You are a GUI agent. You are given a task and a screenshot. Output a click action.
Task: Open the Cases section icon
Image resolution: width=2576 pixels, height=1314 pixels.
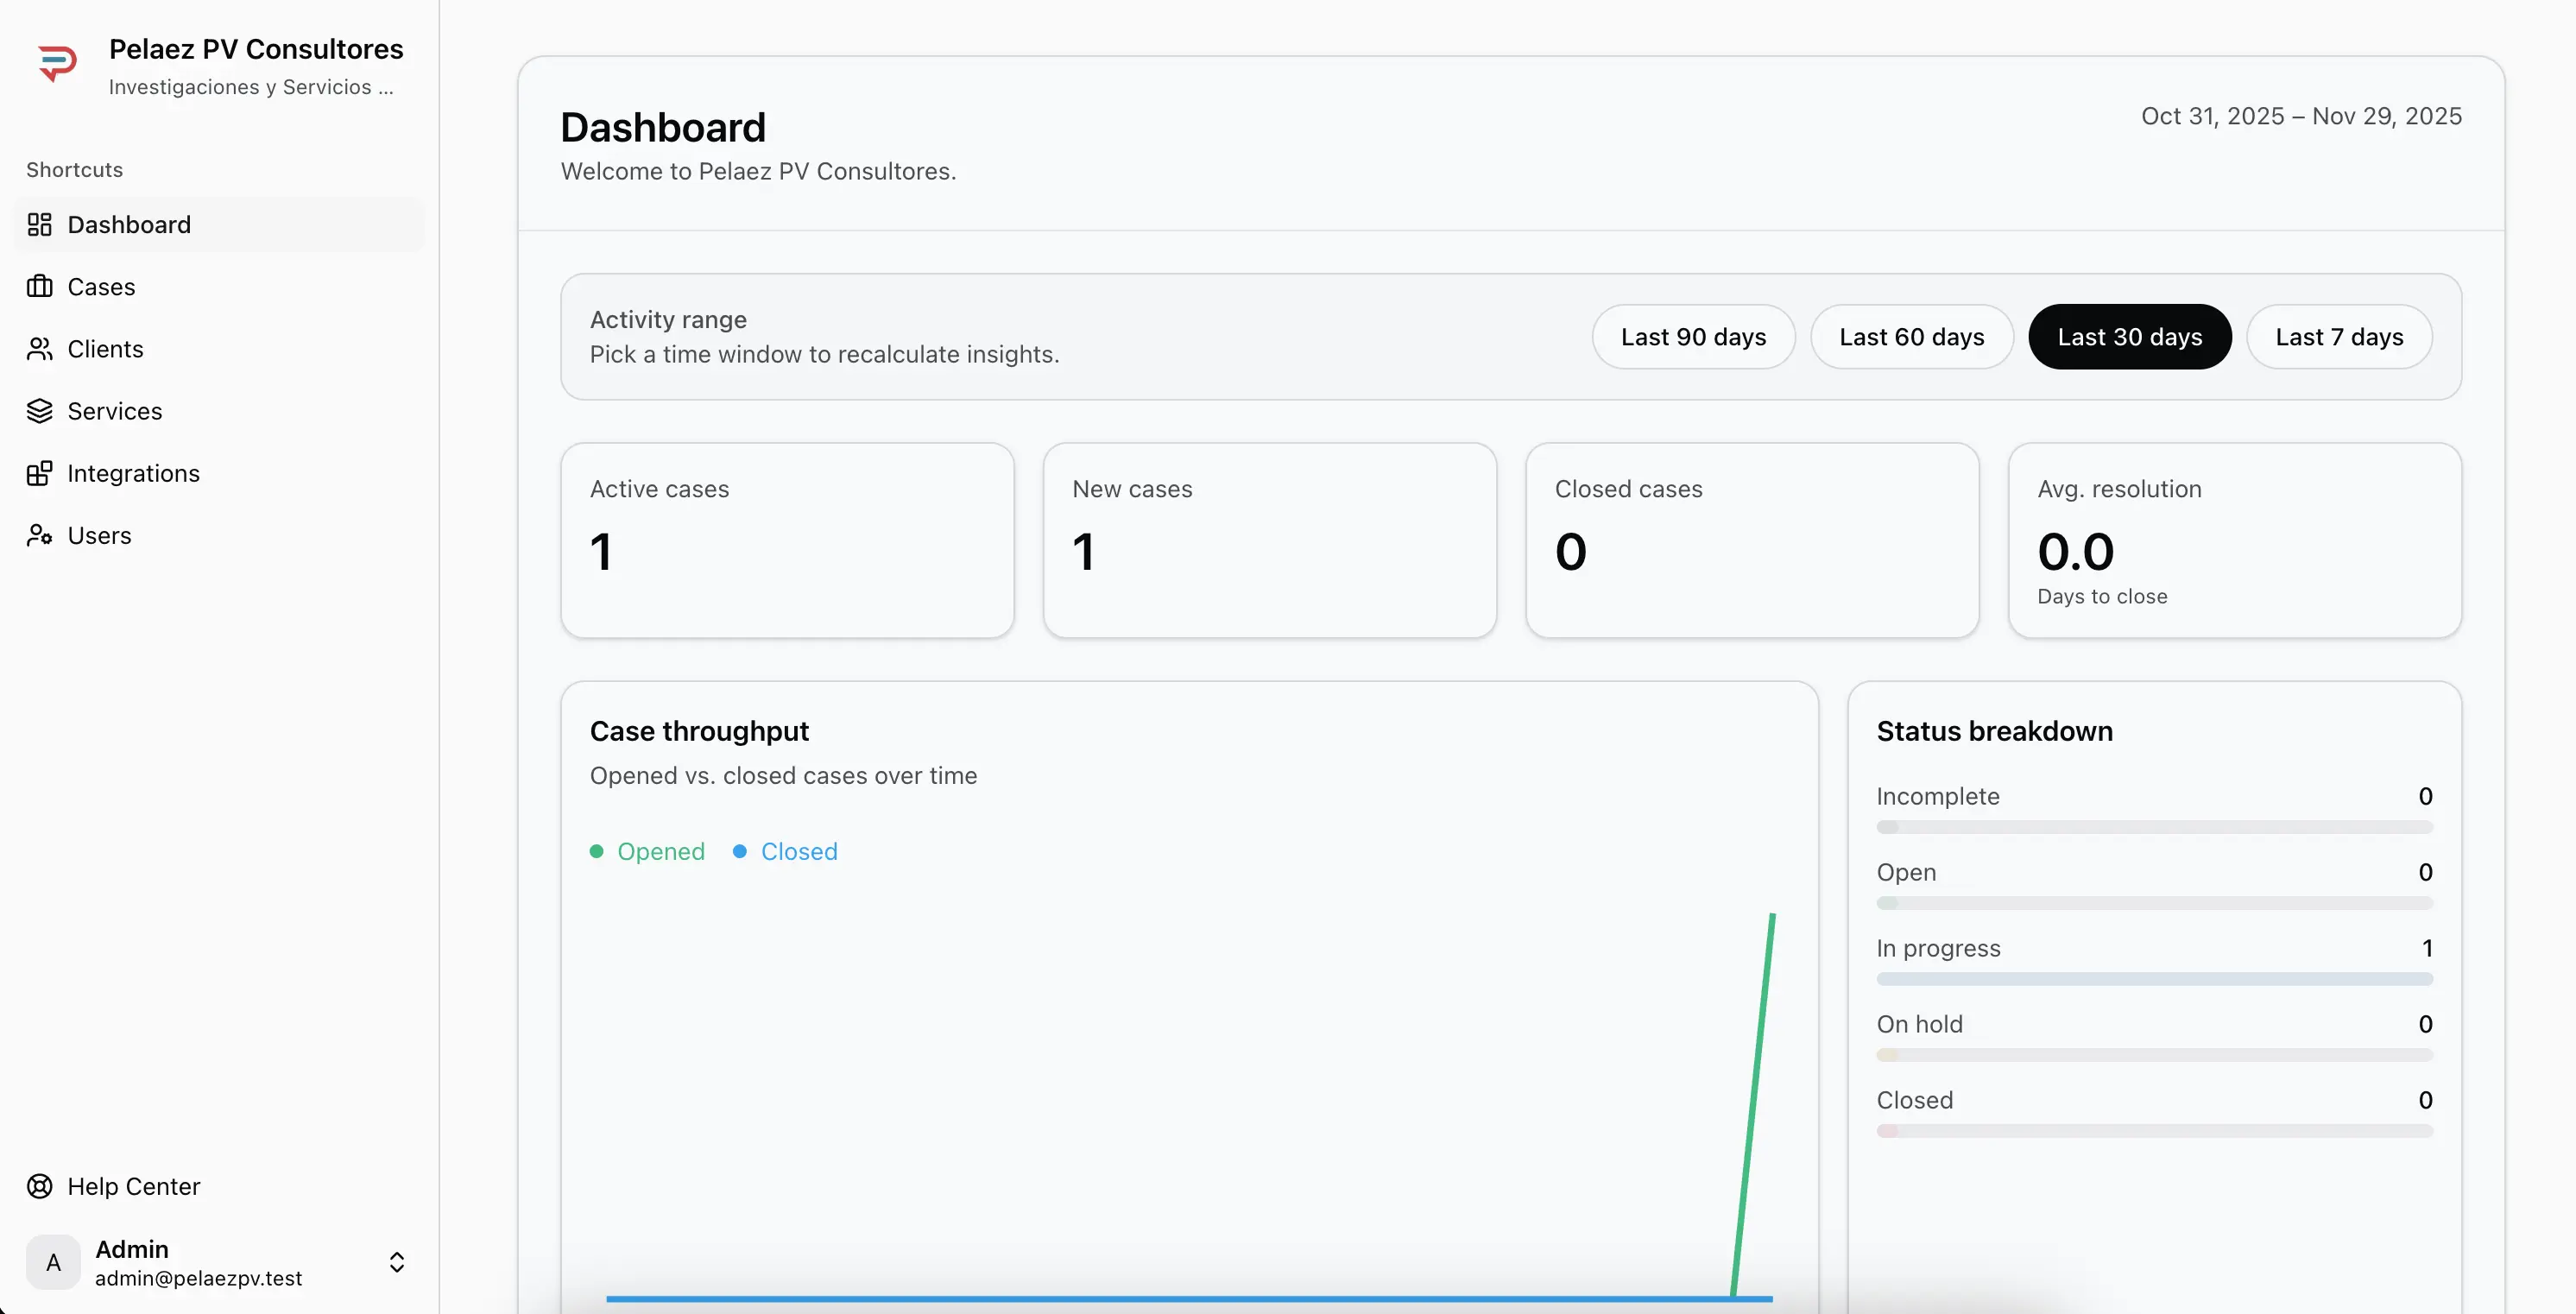click(39, 287)
